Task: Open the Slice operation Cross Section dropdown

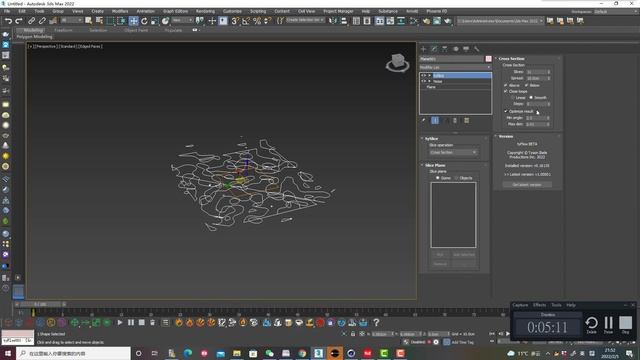Action: (453, 152)
